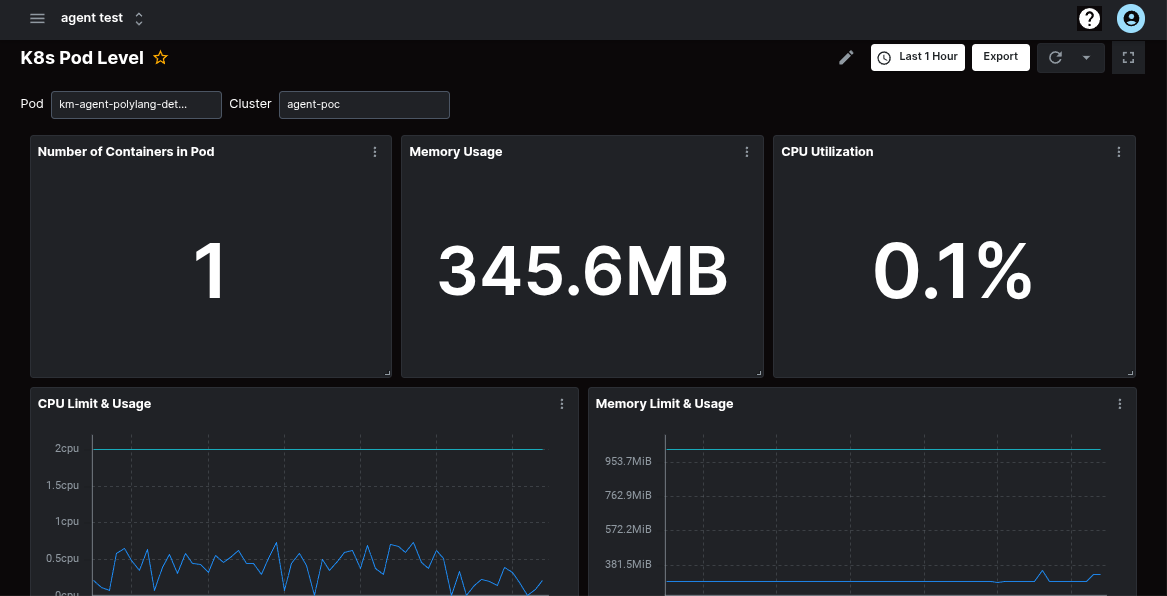This screenshot has width=1167, height=596.
Task: Open the Last 1 Hour time picker
Action: (x=917, y=57)
